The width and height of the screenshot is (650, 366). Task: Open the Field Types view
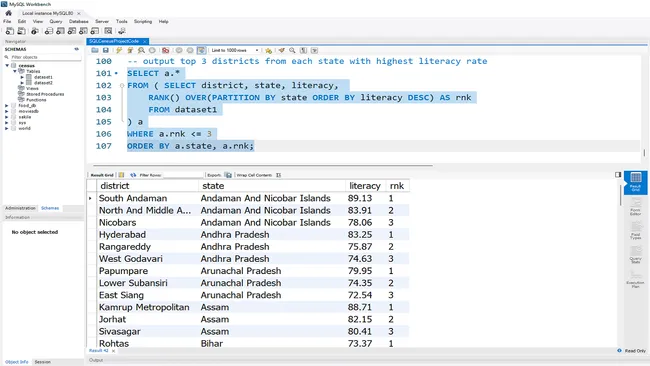635,230
